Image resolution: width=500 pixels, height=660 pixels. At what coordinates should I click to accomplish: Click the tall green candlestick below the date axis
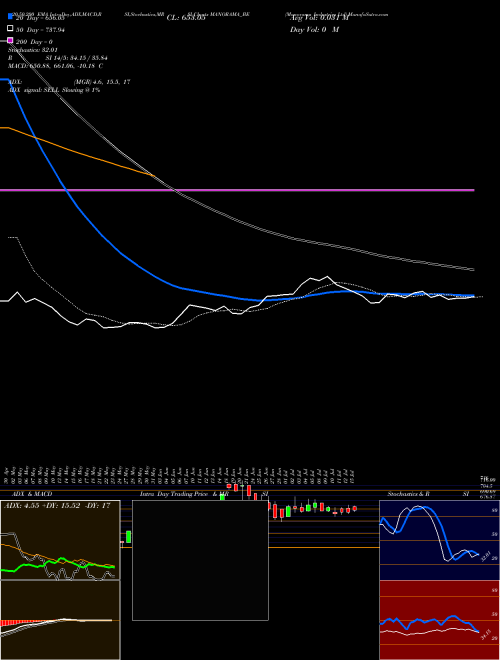pos(128,537)
